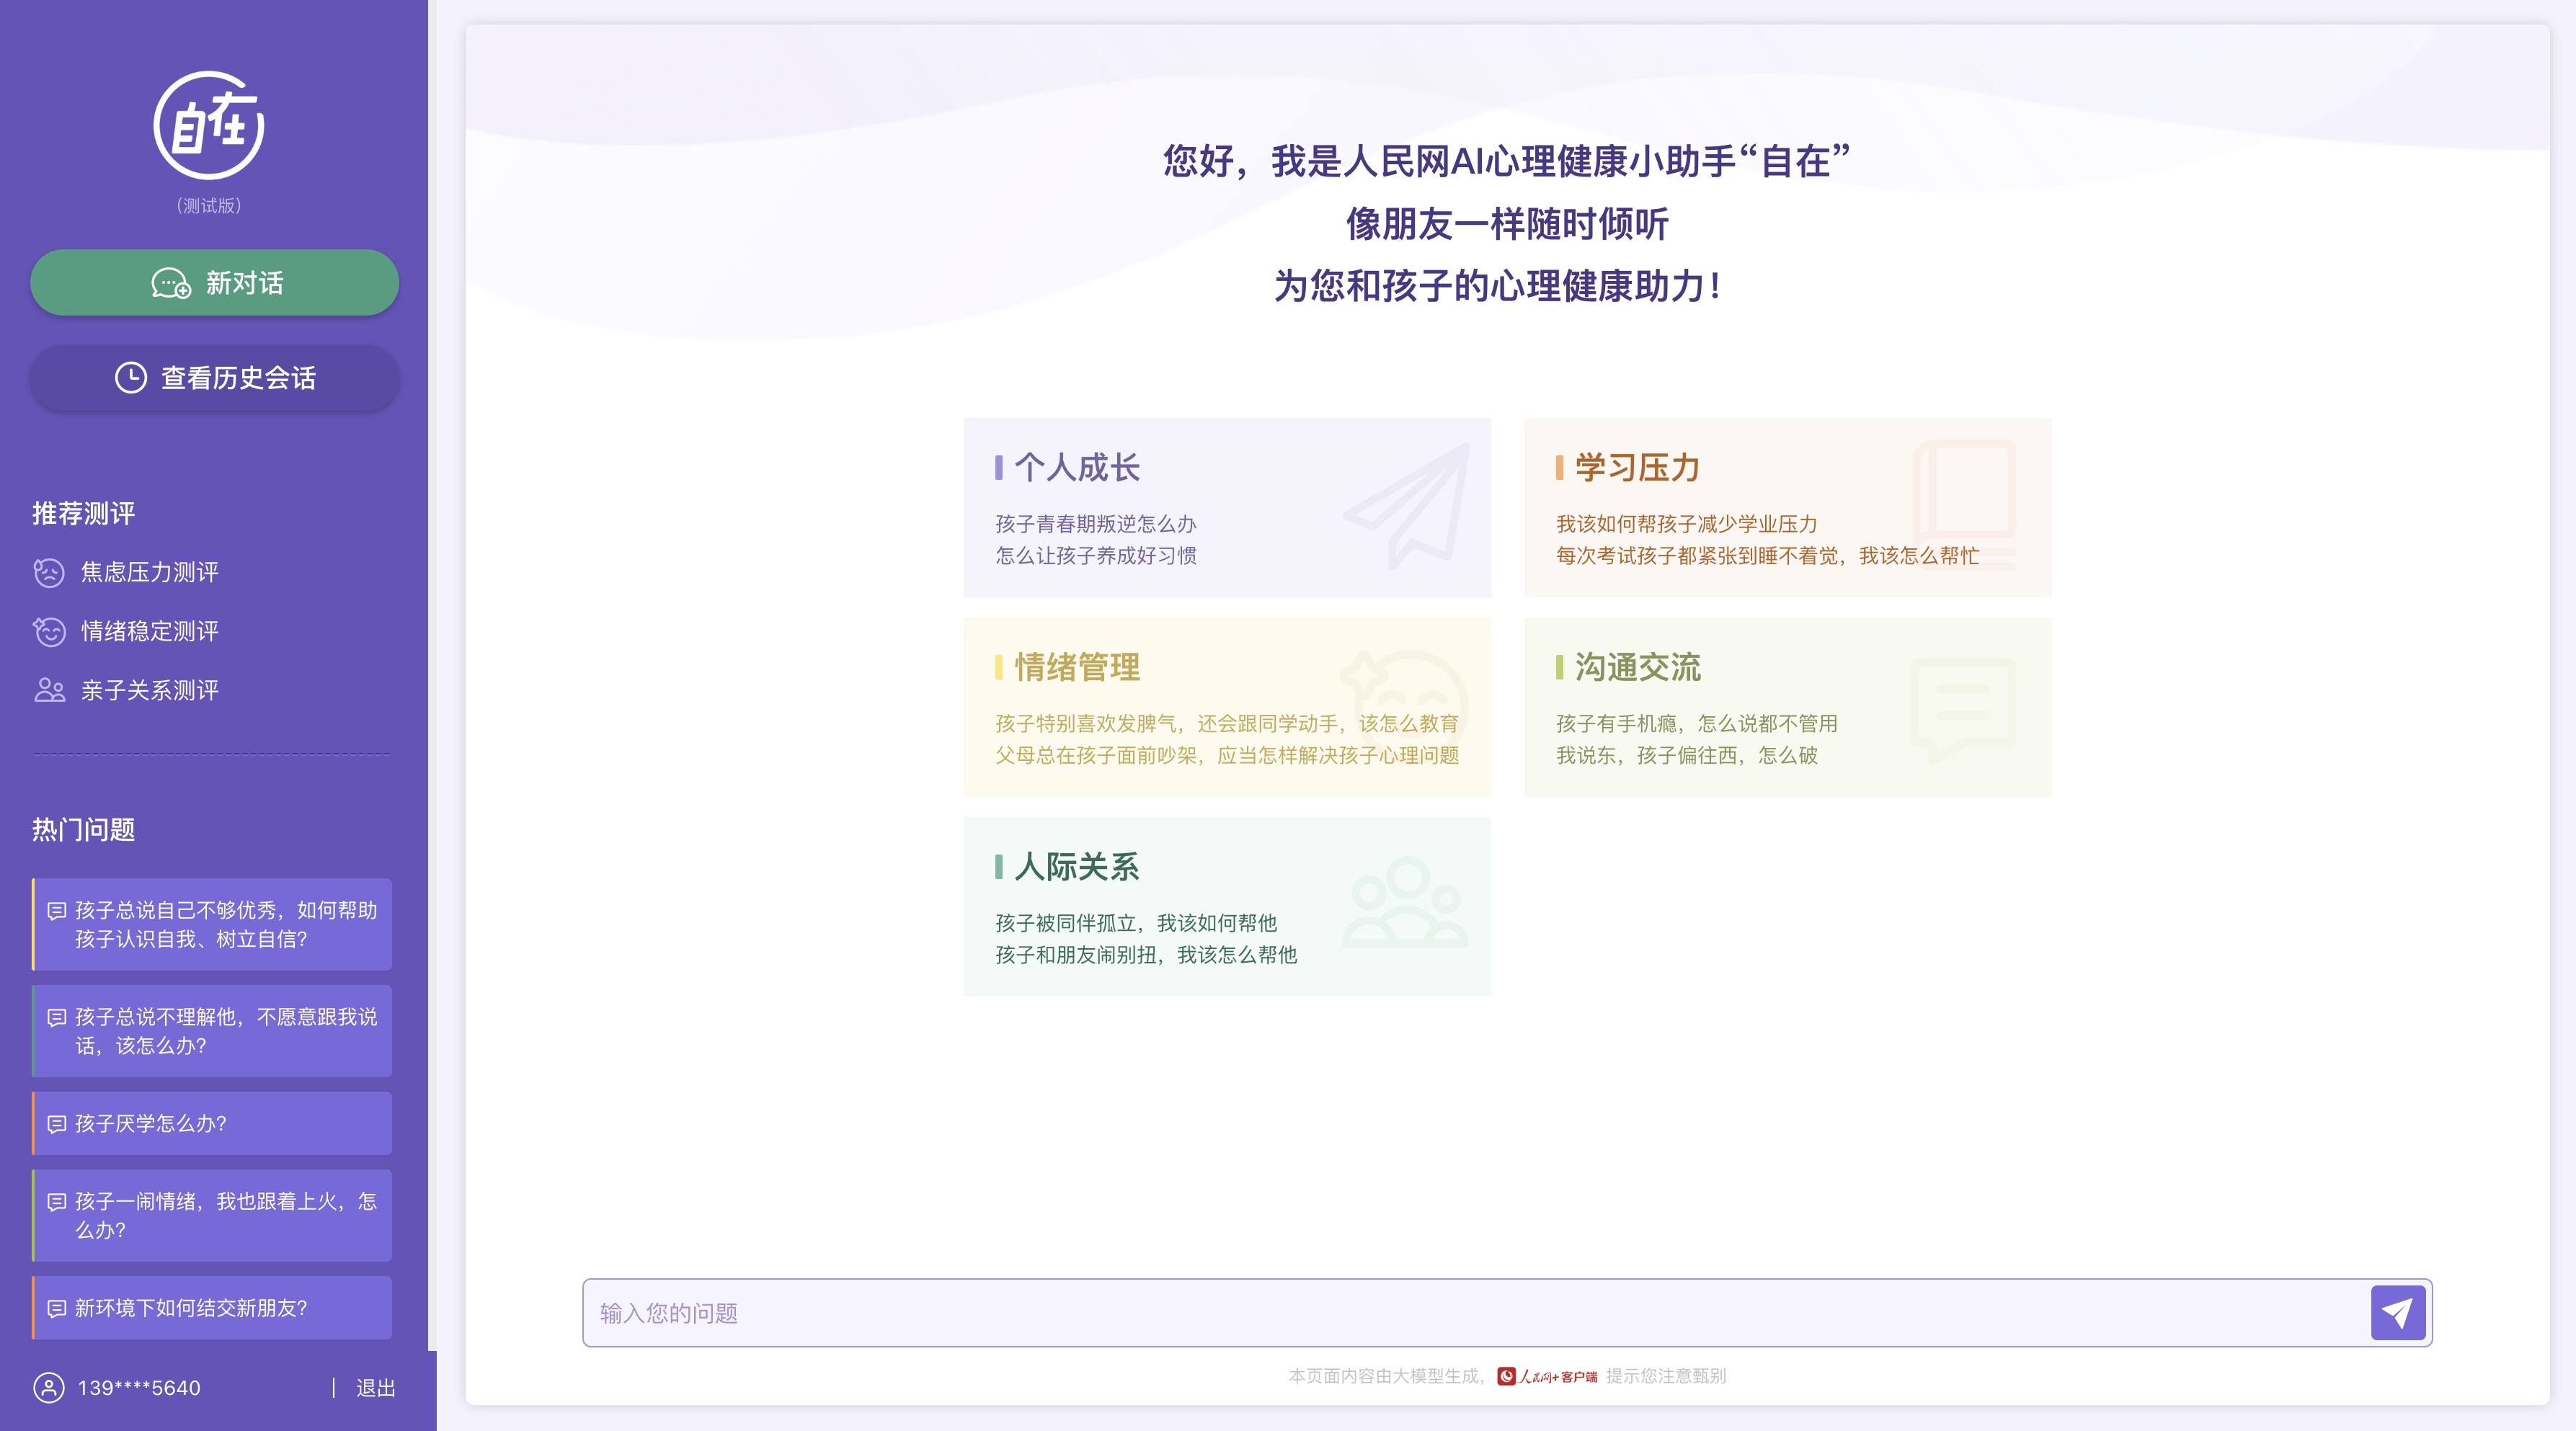Select 孩子有手机瘾，怎么说都不管用 question
2576x1431 pixels.
point(1696,724)
